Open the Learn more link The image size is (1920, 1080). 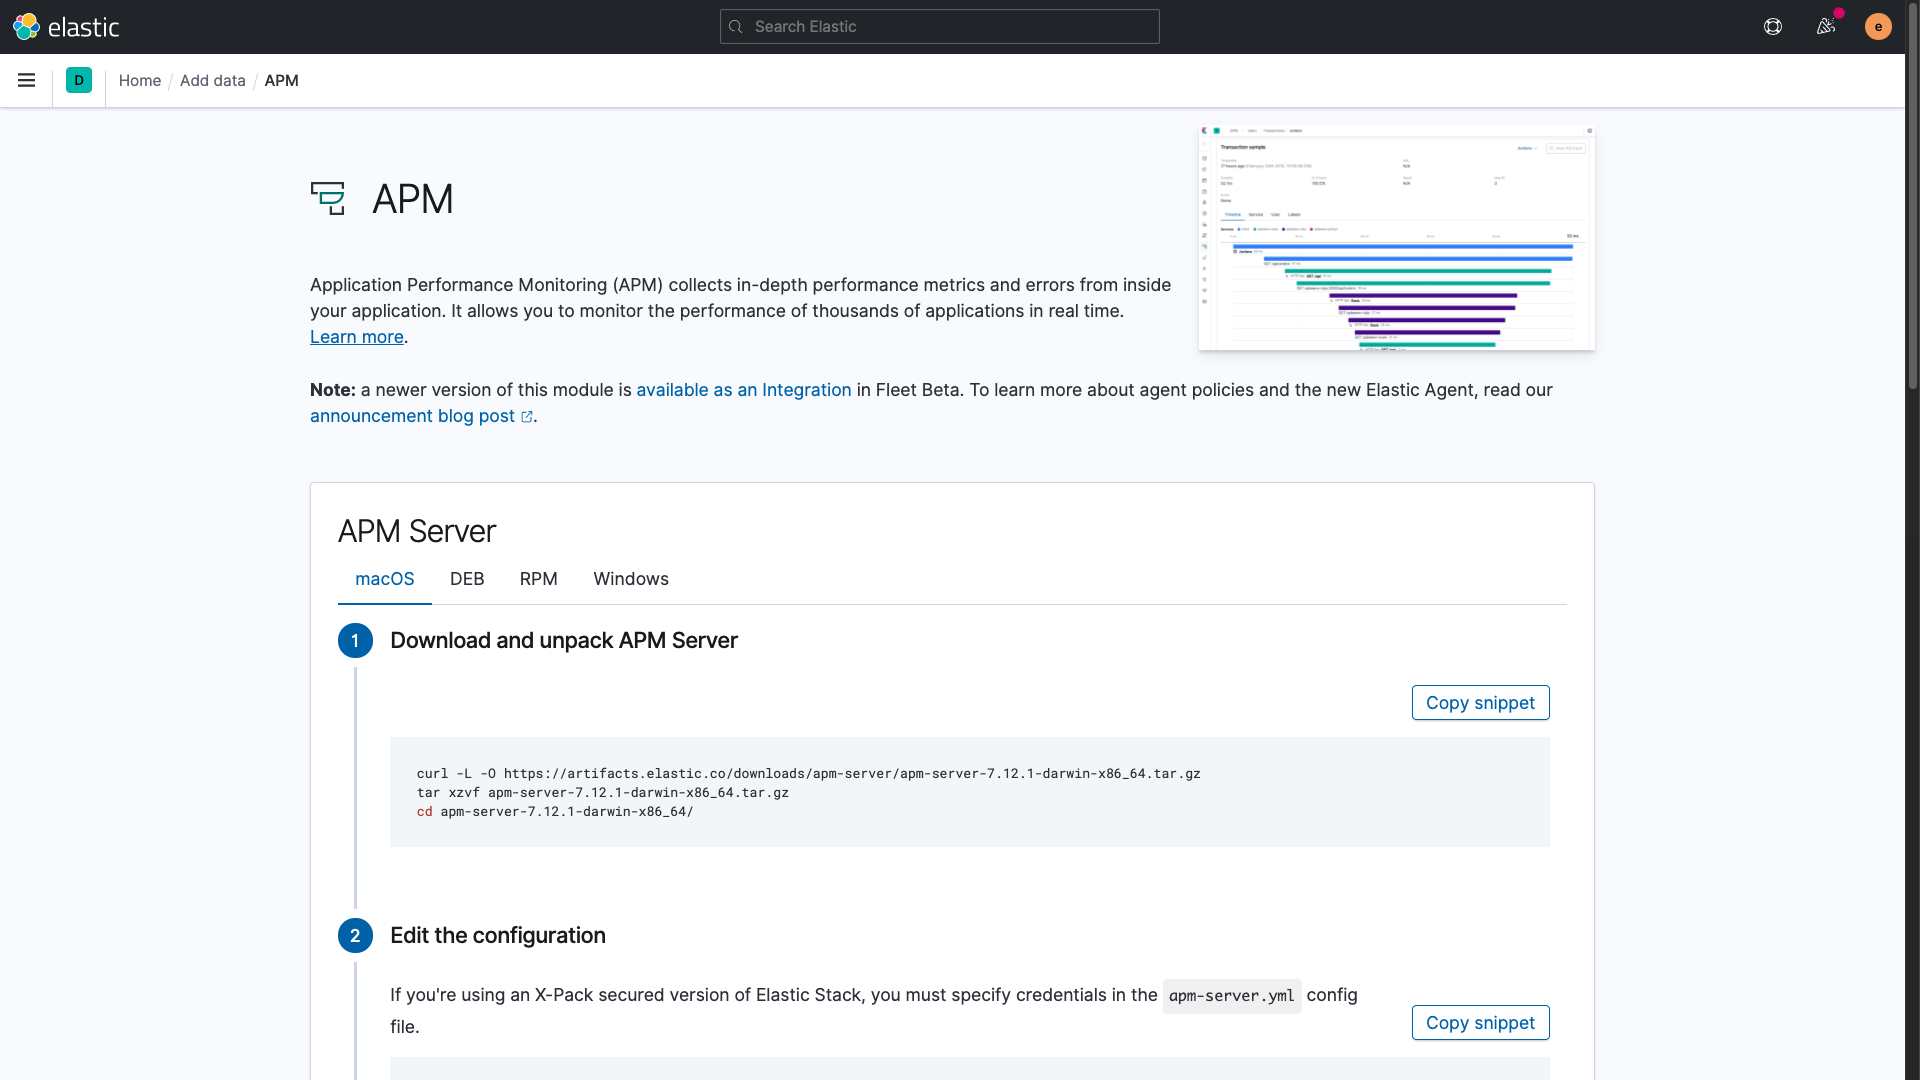pos(356,337)
